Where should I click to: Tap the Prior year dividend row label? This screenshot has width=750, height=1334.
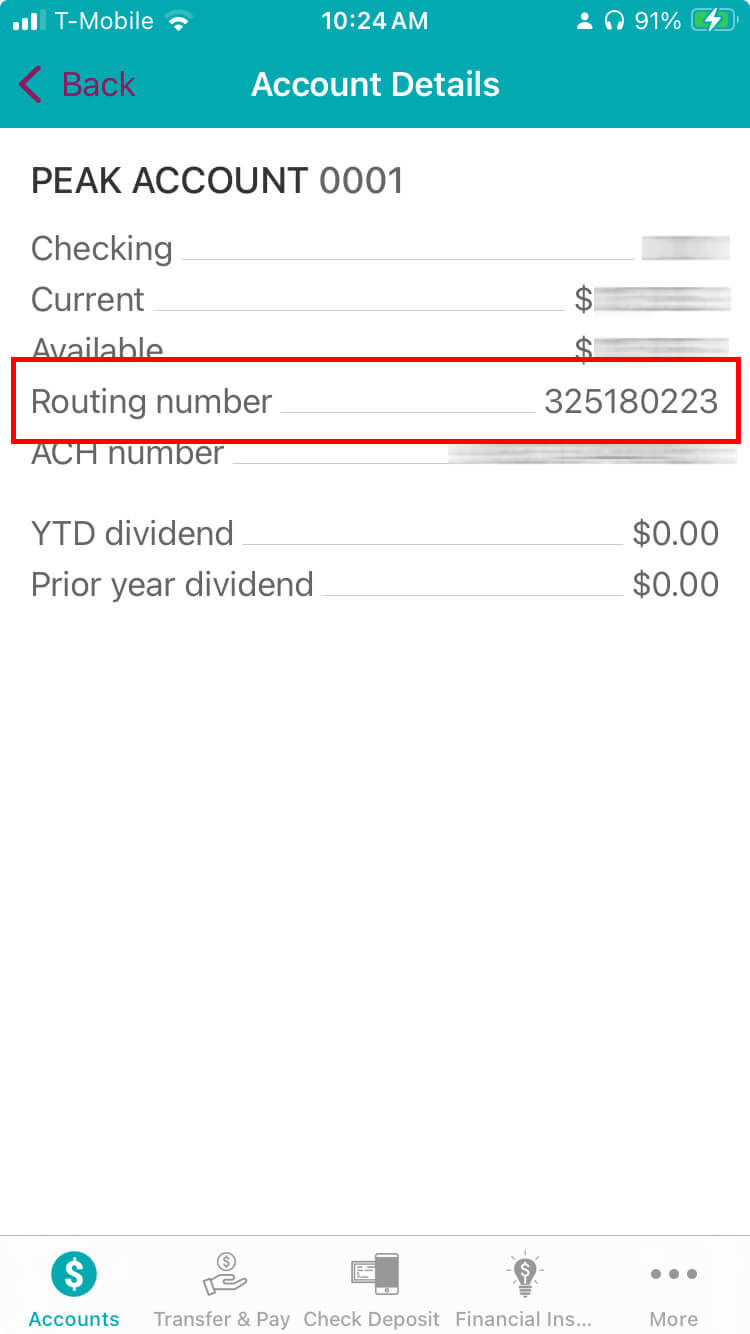point(172,585)
